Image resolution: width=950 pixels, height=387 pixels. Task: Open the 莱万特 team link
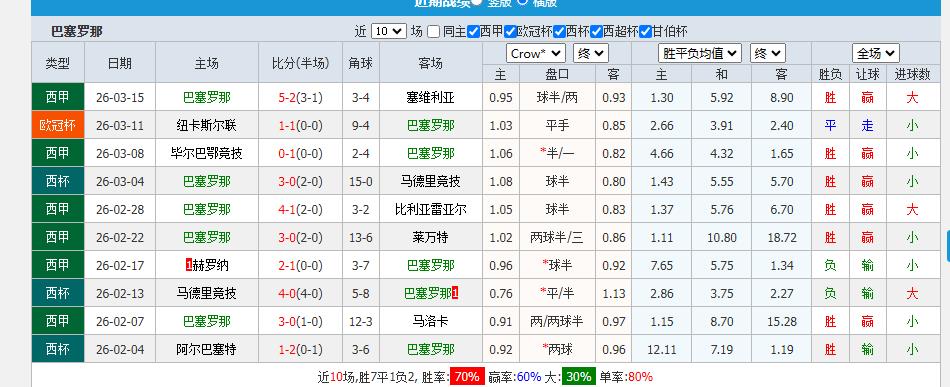(431, 237)
